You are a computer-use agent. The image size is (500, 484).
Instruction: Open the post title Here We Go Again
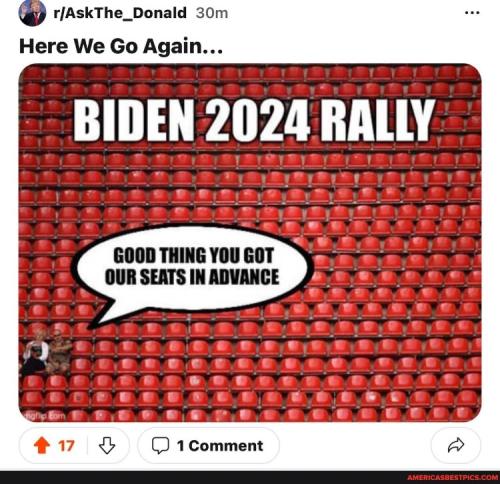click(x=121, y=46)
